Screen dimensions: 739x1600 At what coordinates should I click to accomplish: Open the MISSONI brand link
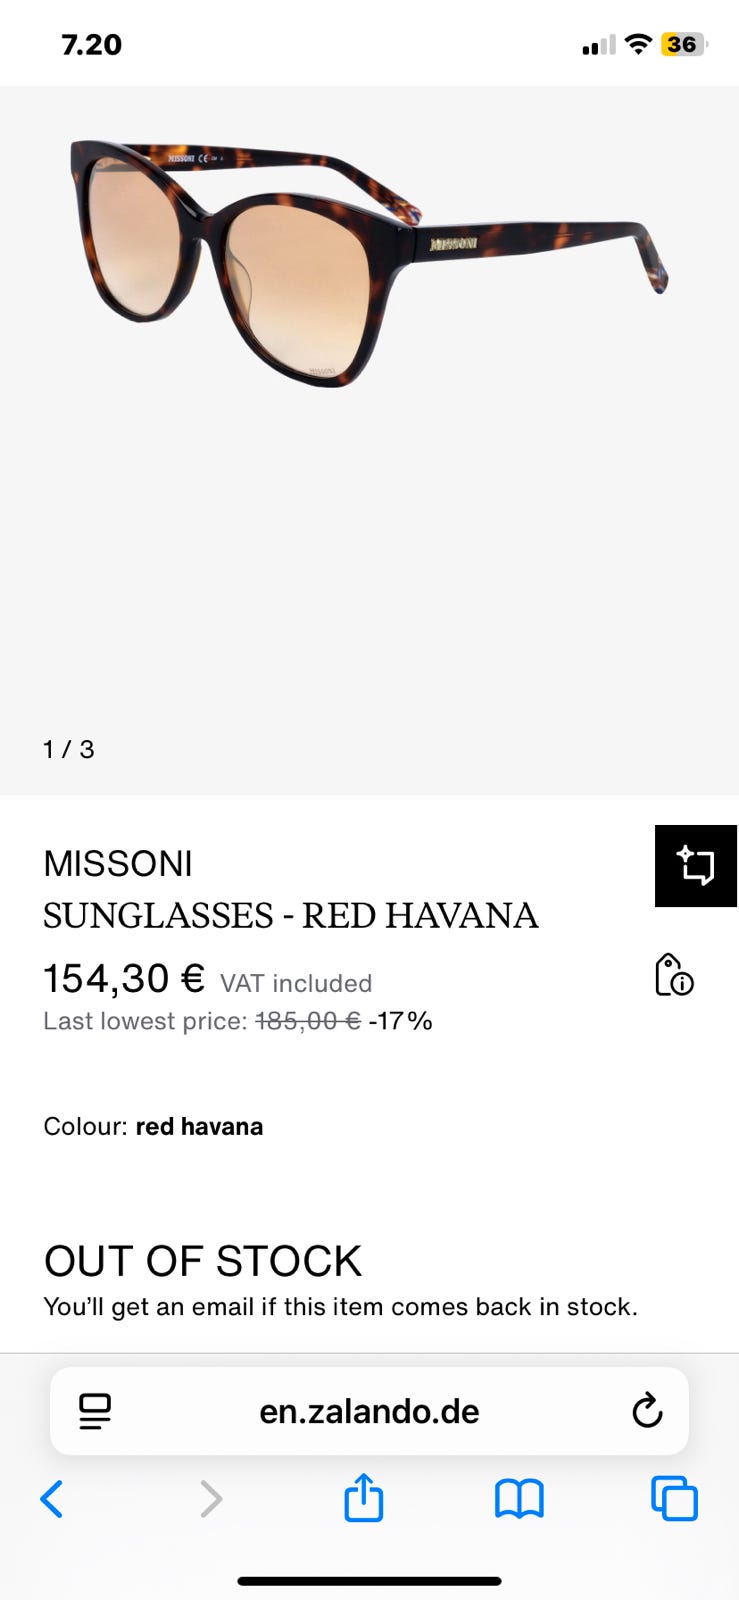[x=118, y=864]
